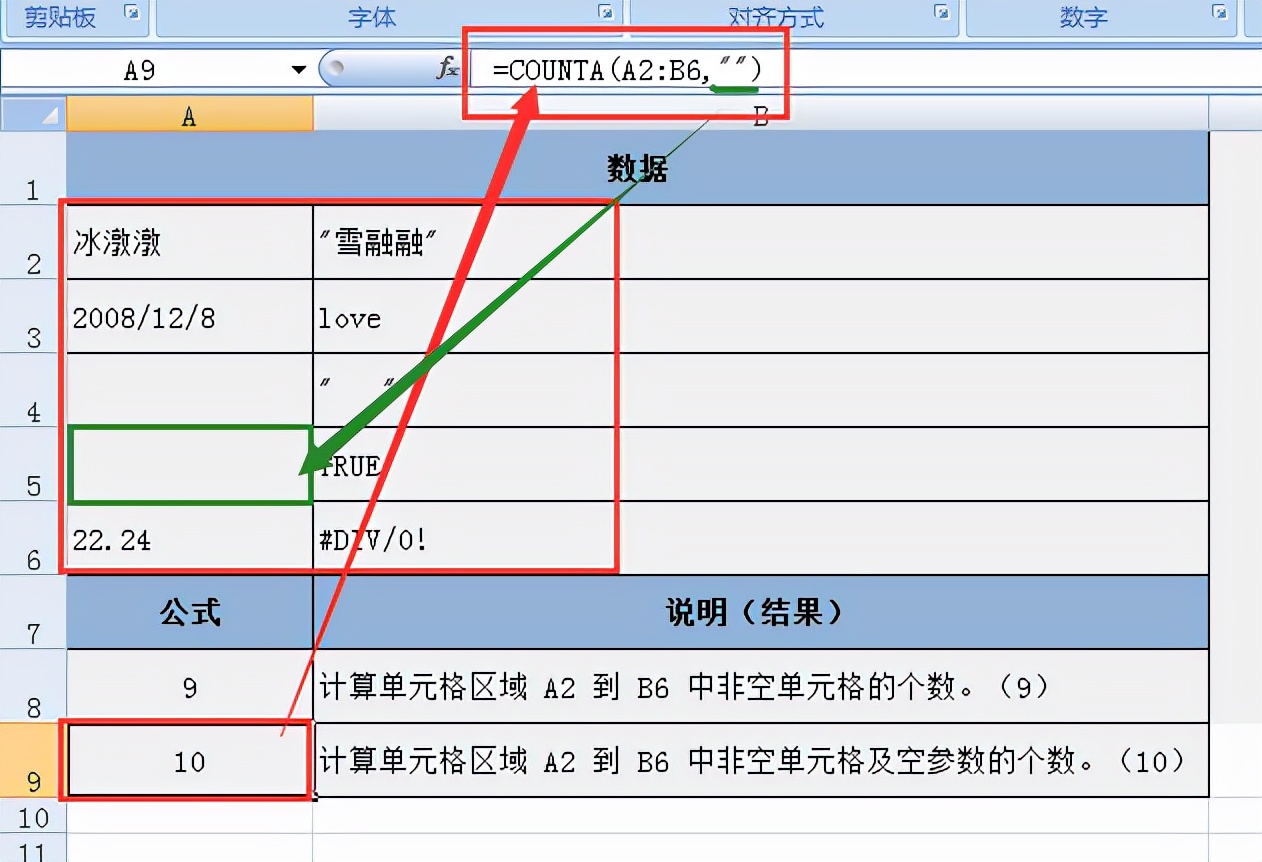Select row 4 header
The image size is (1262, 862).
(33, 390)
